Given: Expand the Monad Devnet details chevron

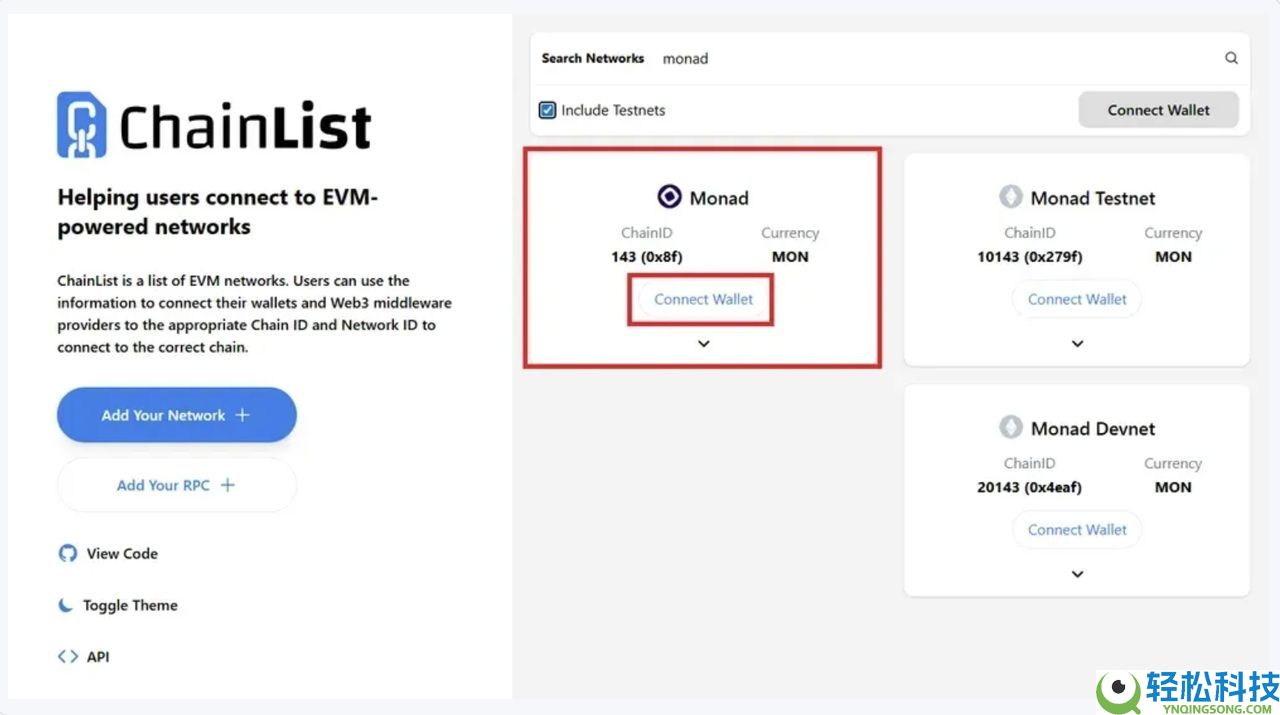Looking at the screenshot, I should point(1077,573).
